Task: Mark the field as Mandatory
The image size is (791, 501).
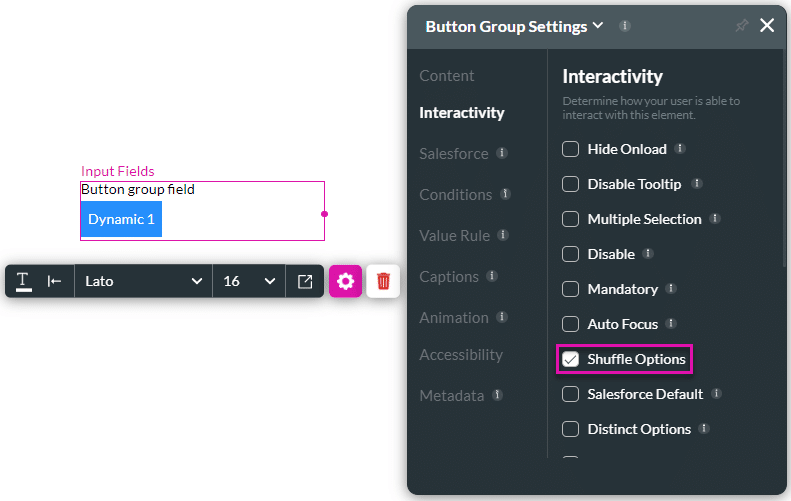Action: (x=571, y=289)
